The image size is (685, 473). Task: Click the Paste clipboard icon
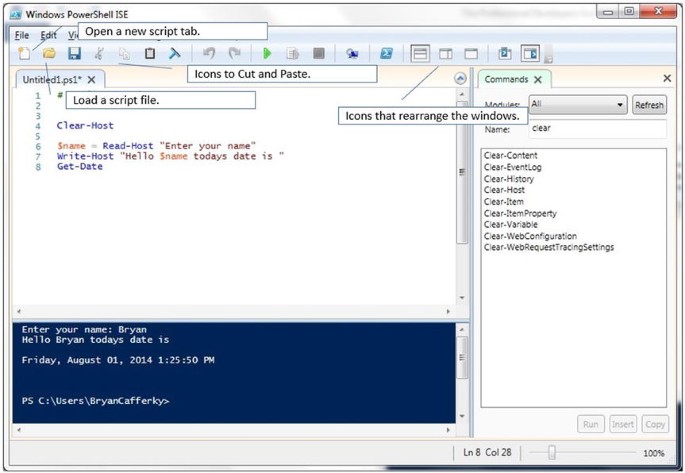150,54
